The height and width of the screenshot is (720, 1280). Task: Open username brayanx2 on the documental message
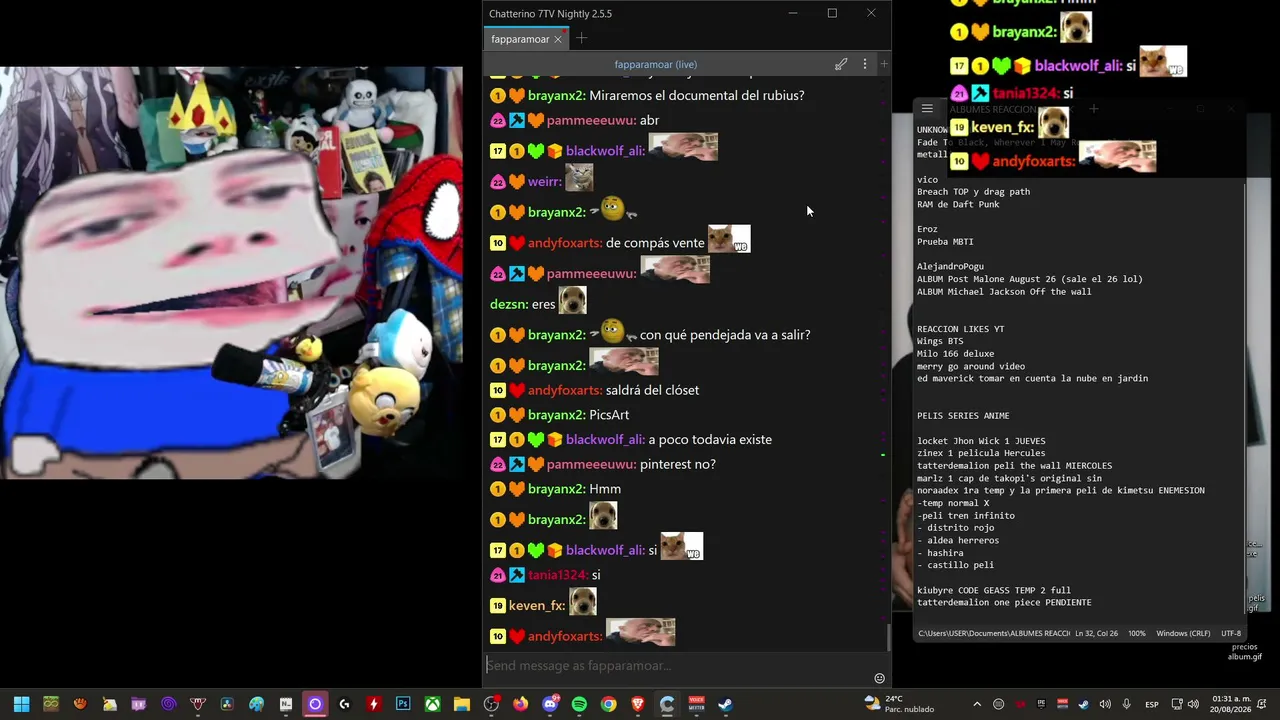click(556, 96)
